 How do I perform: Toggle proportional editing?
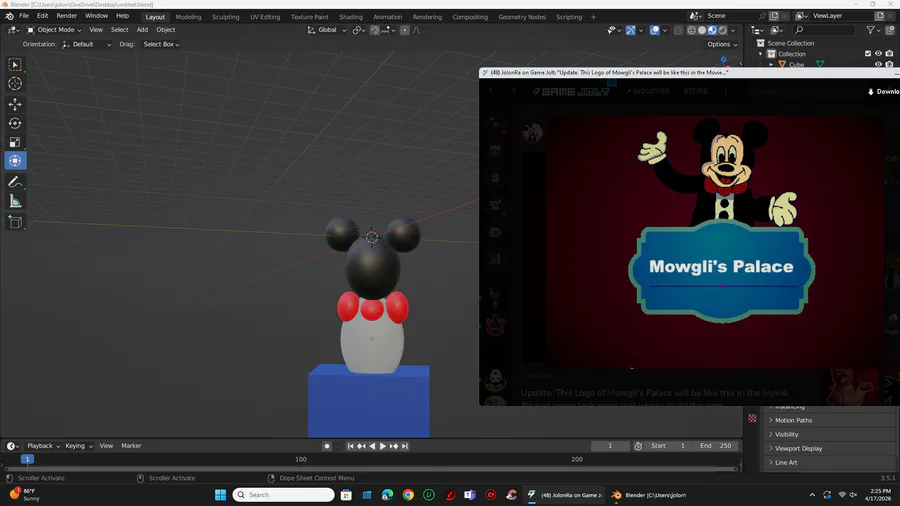click(x=405, y=30)
